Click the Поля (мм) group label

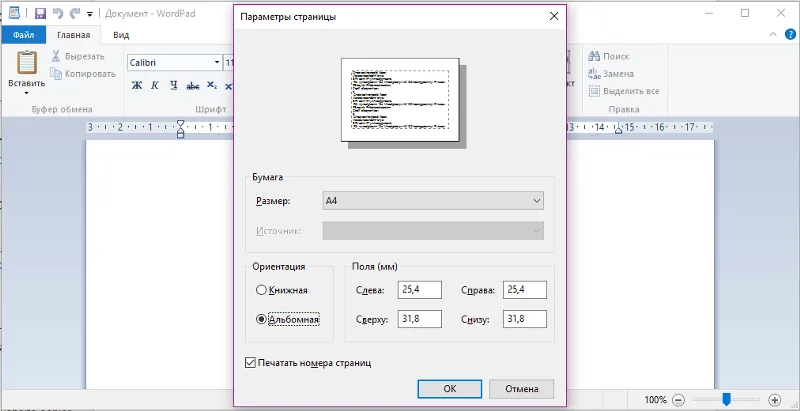click(x=375, y=266)
